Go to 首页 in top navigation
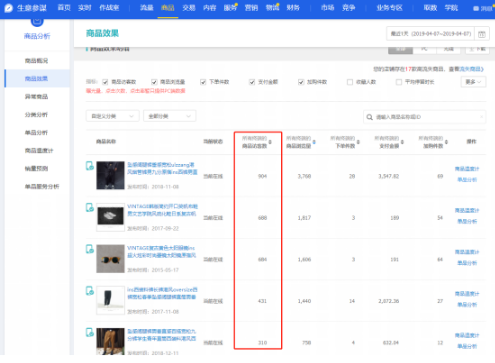Viewport: 495px width, 363px height. pyautogui.click(x=64, y=8)
